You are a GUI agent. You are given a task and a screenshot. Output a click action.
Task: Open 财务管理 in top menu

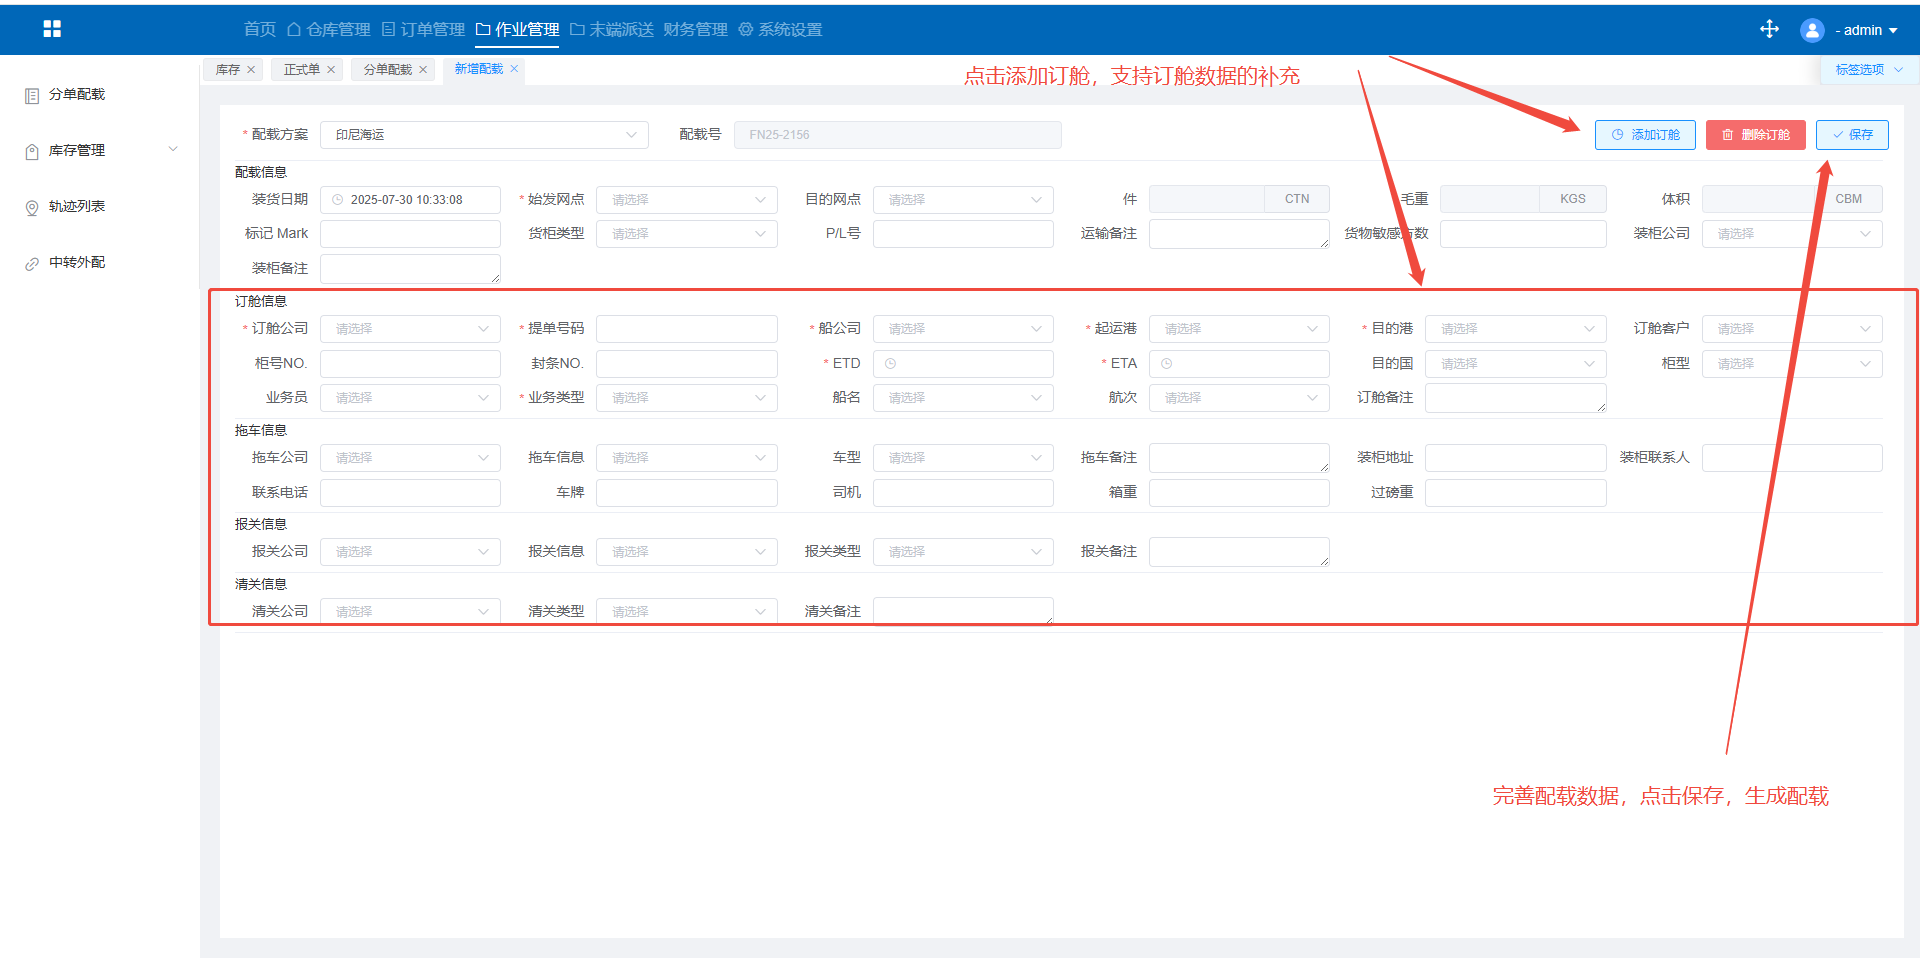coord(695,30)
